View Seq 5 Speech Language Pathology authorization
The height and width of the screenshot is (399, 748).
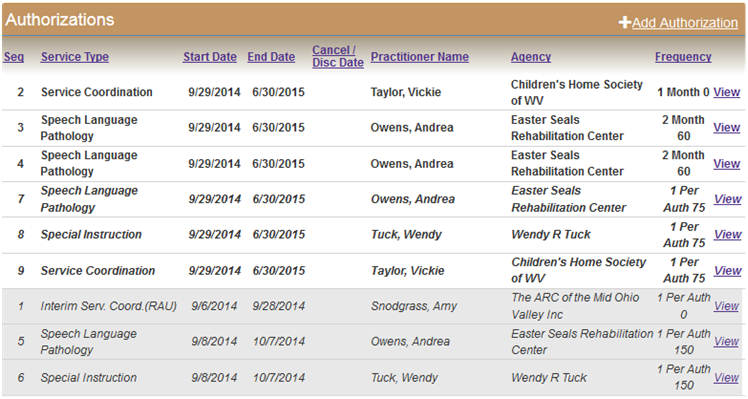[727, 341]
